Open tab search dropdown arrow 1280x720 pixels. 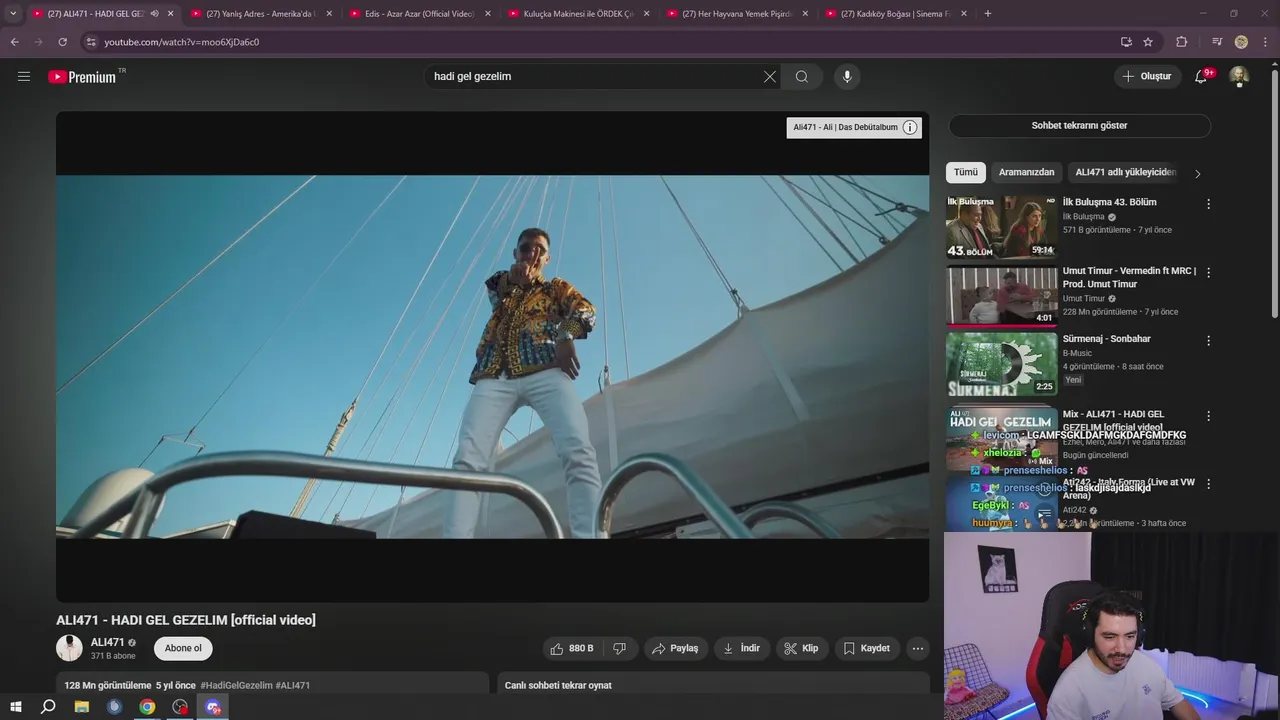(x=13, y=14)
